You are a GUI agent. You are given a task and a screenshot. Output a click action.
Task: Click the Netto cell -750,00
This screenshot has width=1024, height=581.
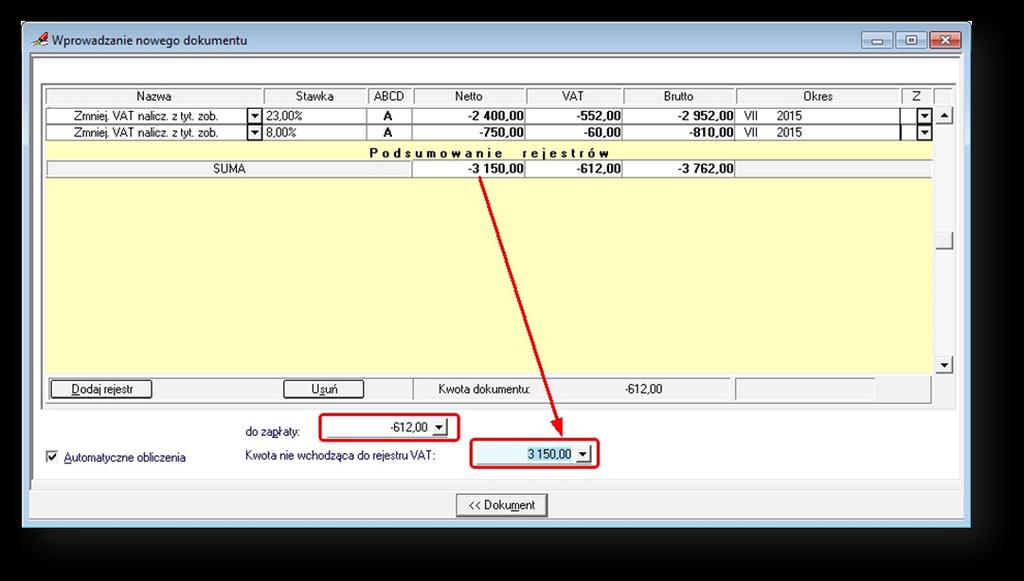point(468,133)
